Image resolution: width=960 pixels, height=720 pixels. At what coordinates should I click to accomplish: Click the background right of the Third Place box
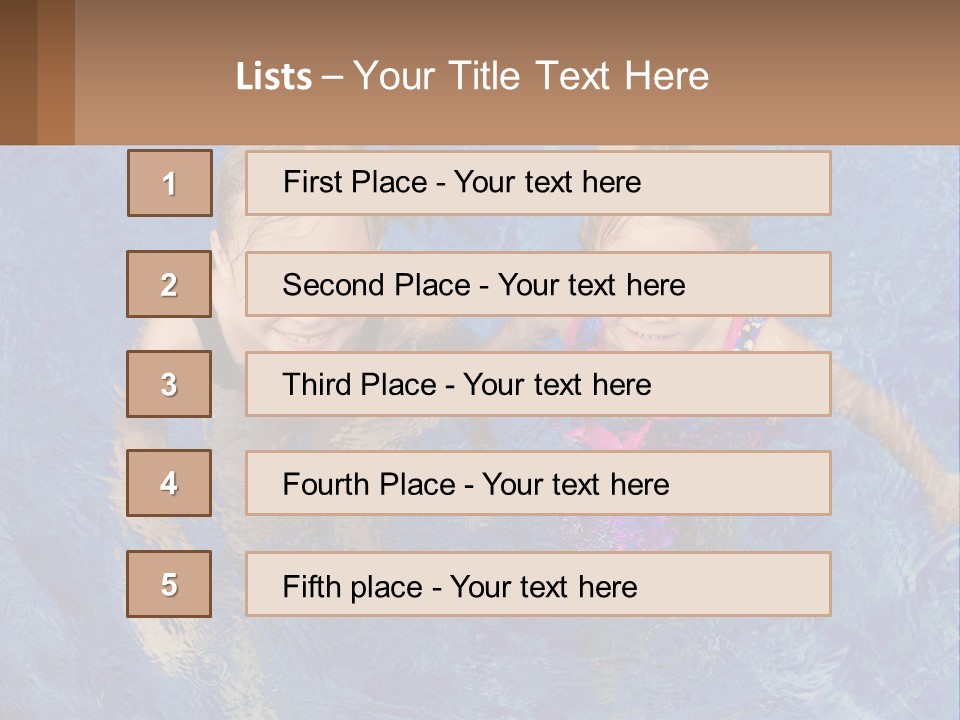click(895, 384)
